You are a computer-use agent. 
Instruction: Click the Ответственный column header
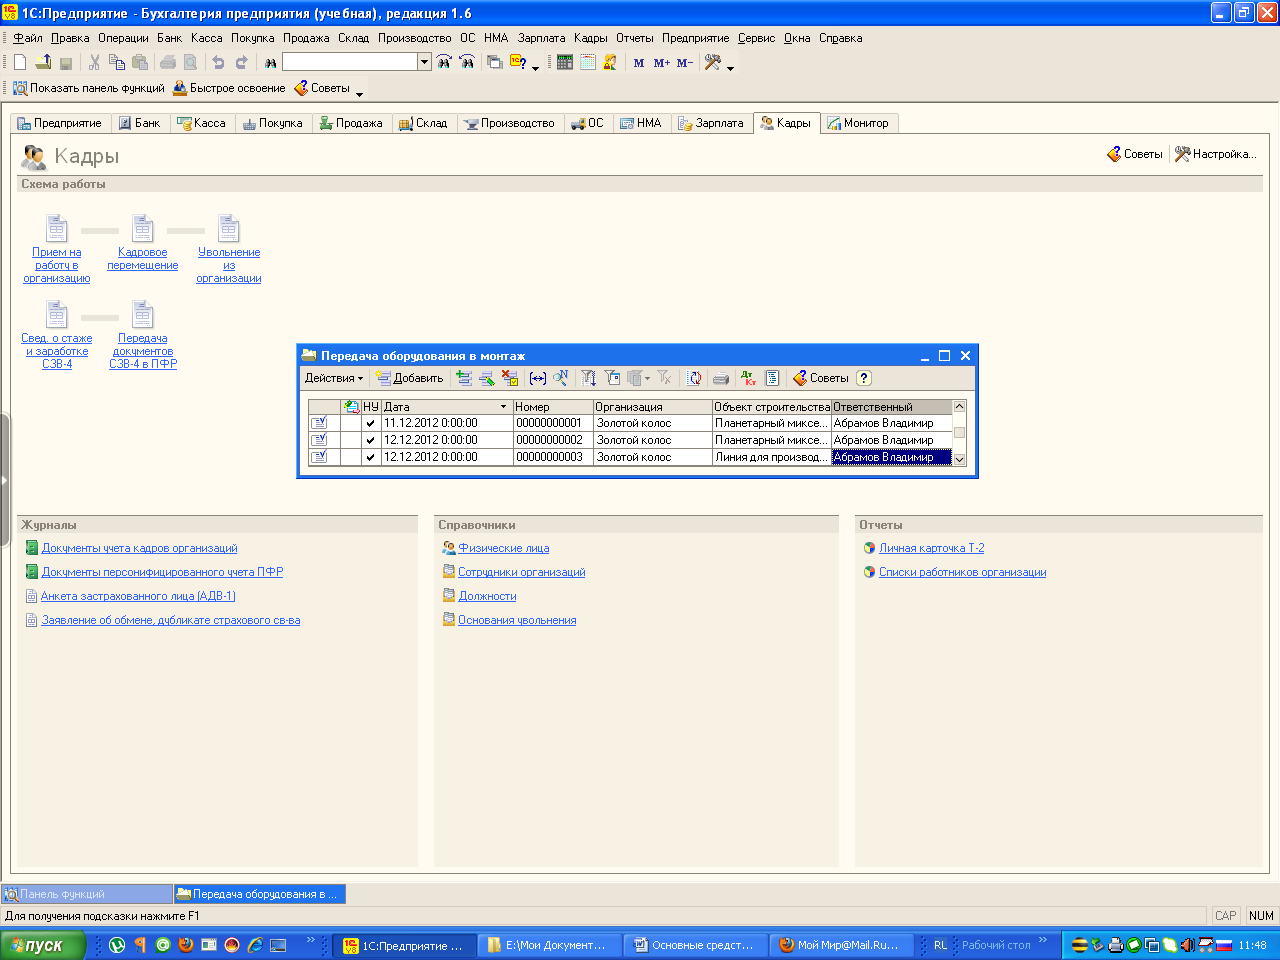[891, 407]
